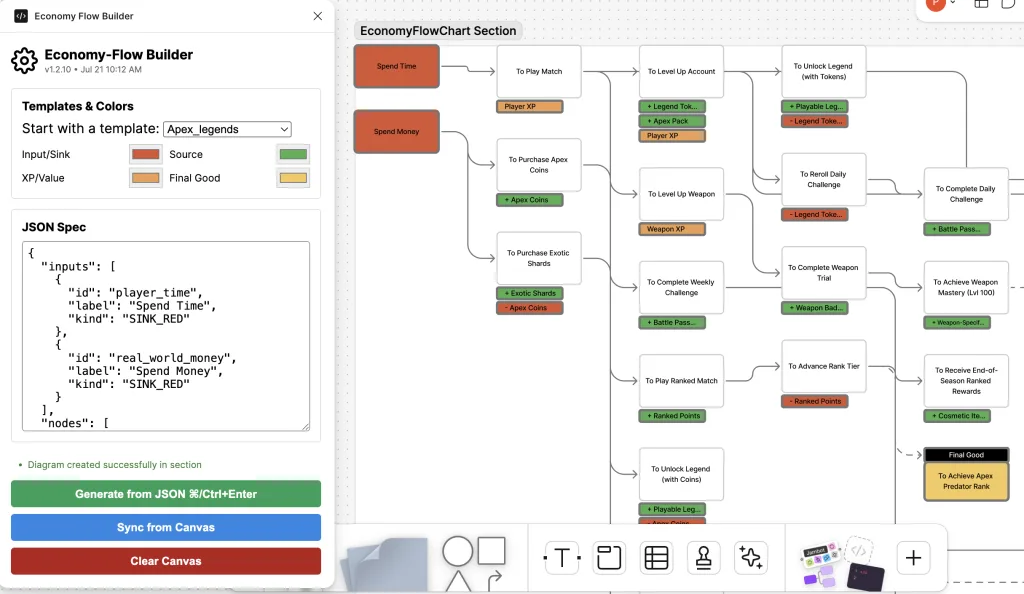This screenshot has height=594, width=1024.
Task: Select the Section tool in the toolbar
Action: click(609, 558)
